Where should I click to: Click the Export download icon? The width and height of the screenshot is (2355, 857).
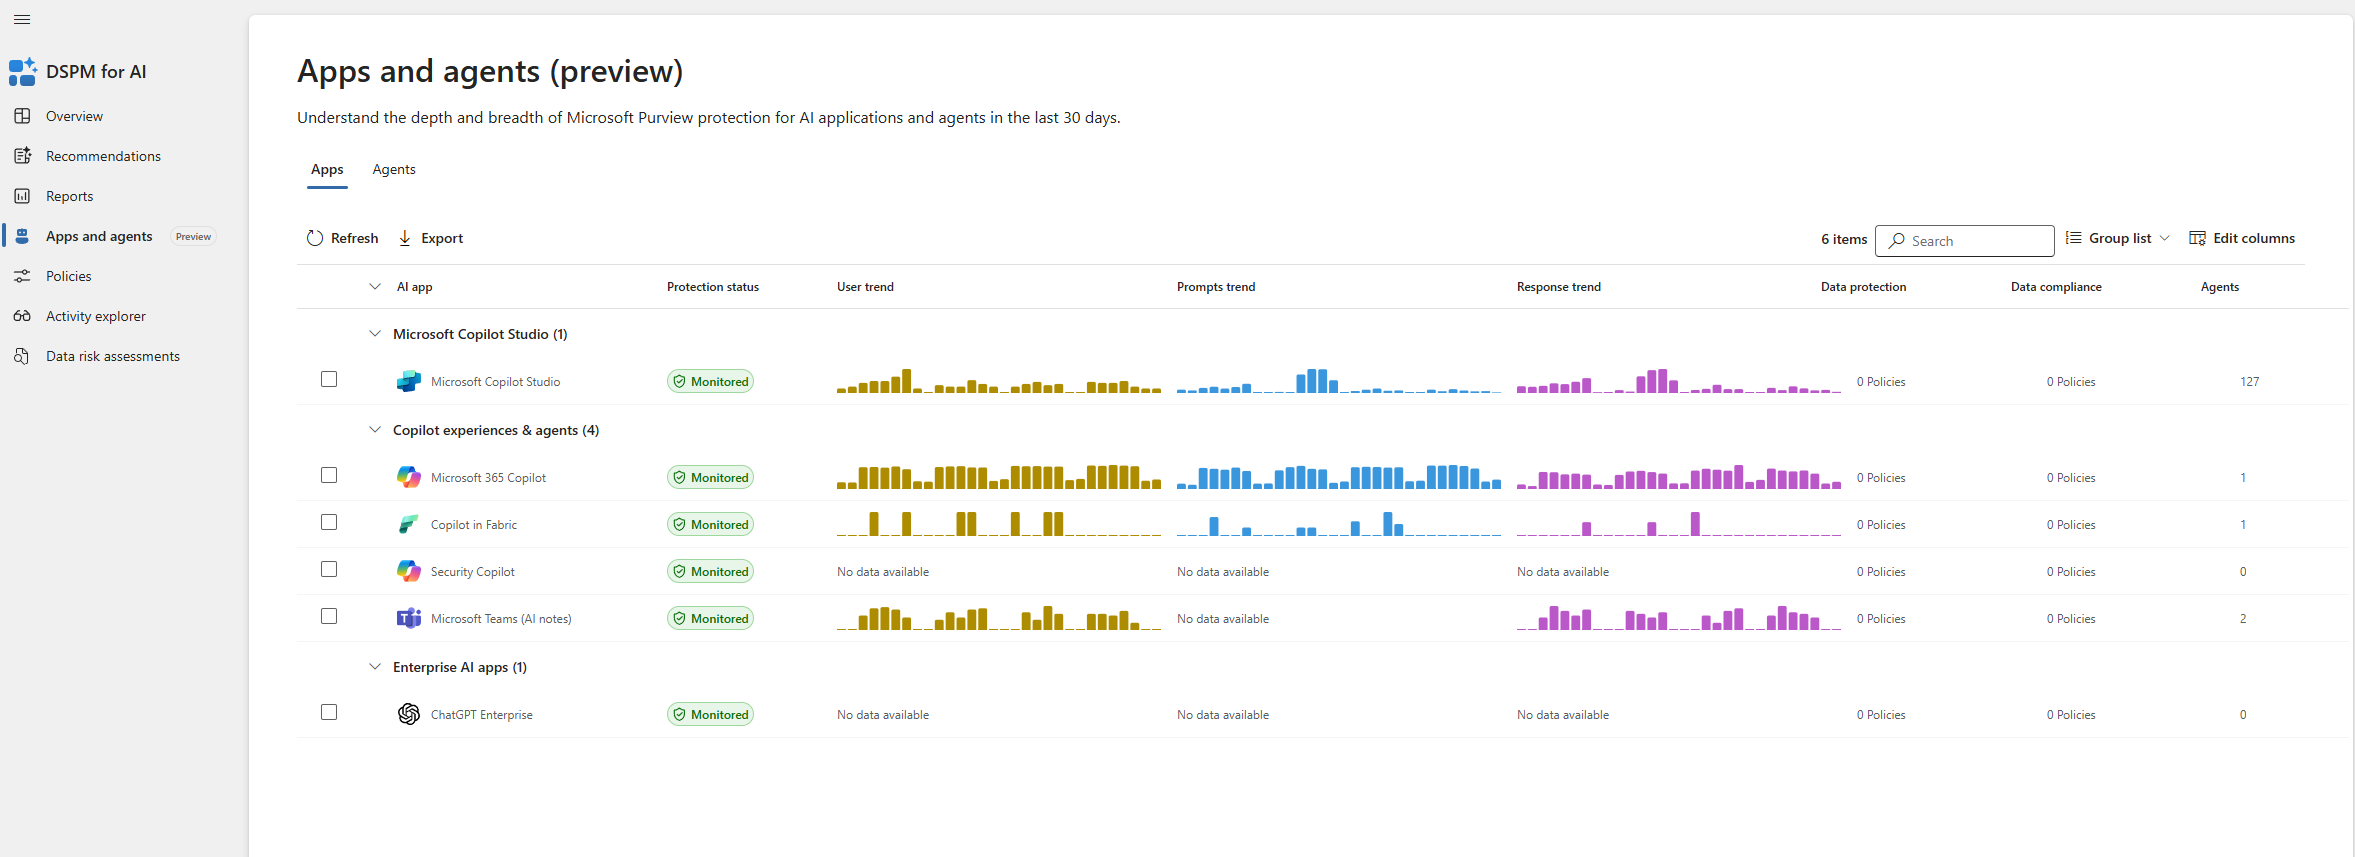[405, 238]
